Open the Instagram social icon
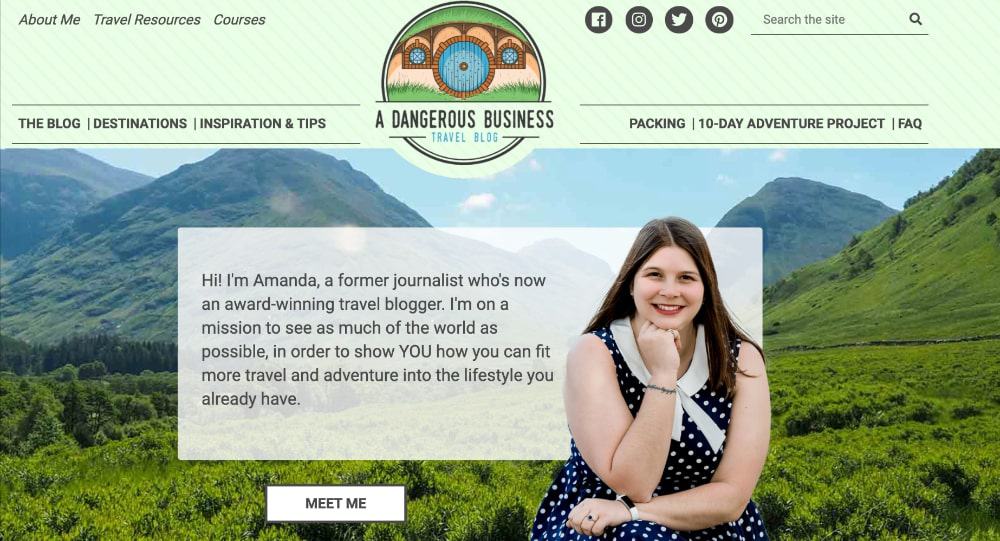The height and width of the screenshot is (541, 1000). 638,20
